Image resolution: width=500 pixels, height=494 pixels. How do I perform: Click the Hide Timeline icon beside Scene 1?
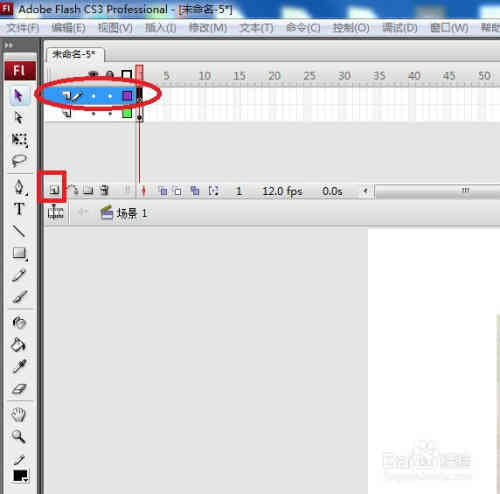click(x=55, y=213)
